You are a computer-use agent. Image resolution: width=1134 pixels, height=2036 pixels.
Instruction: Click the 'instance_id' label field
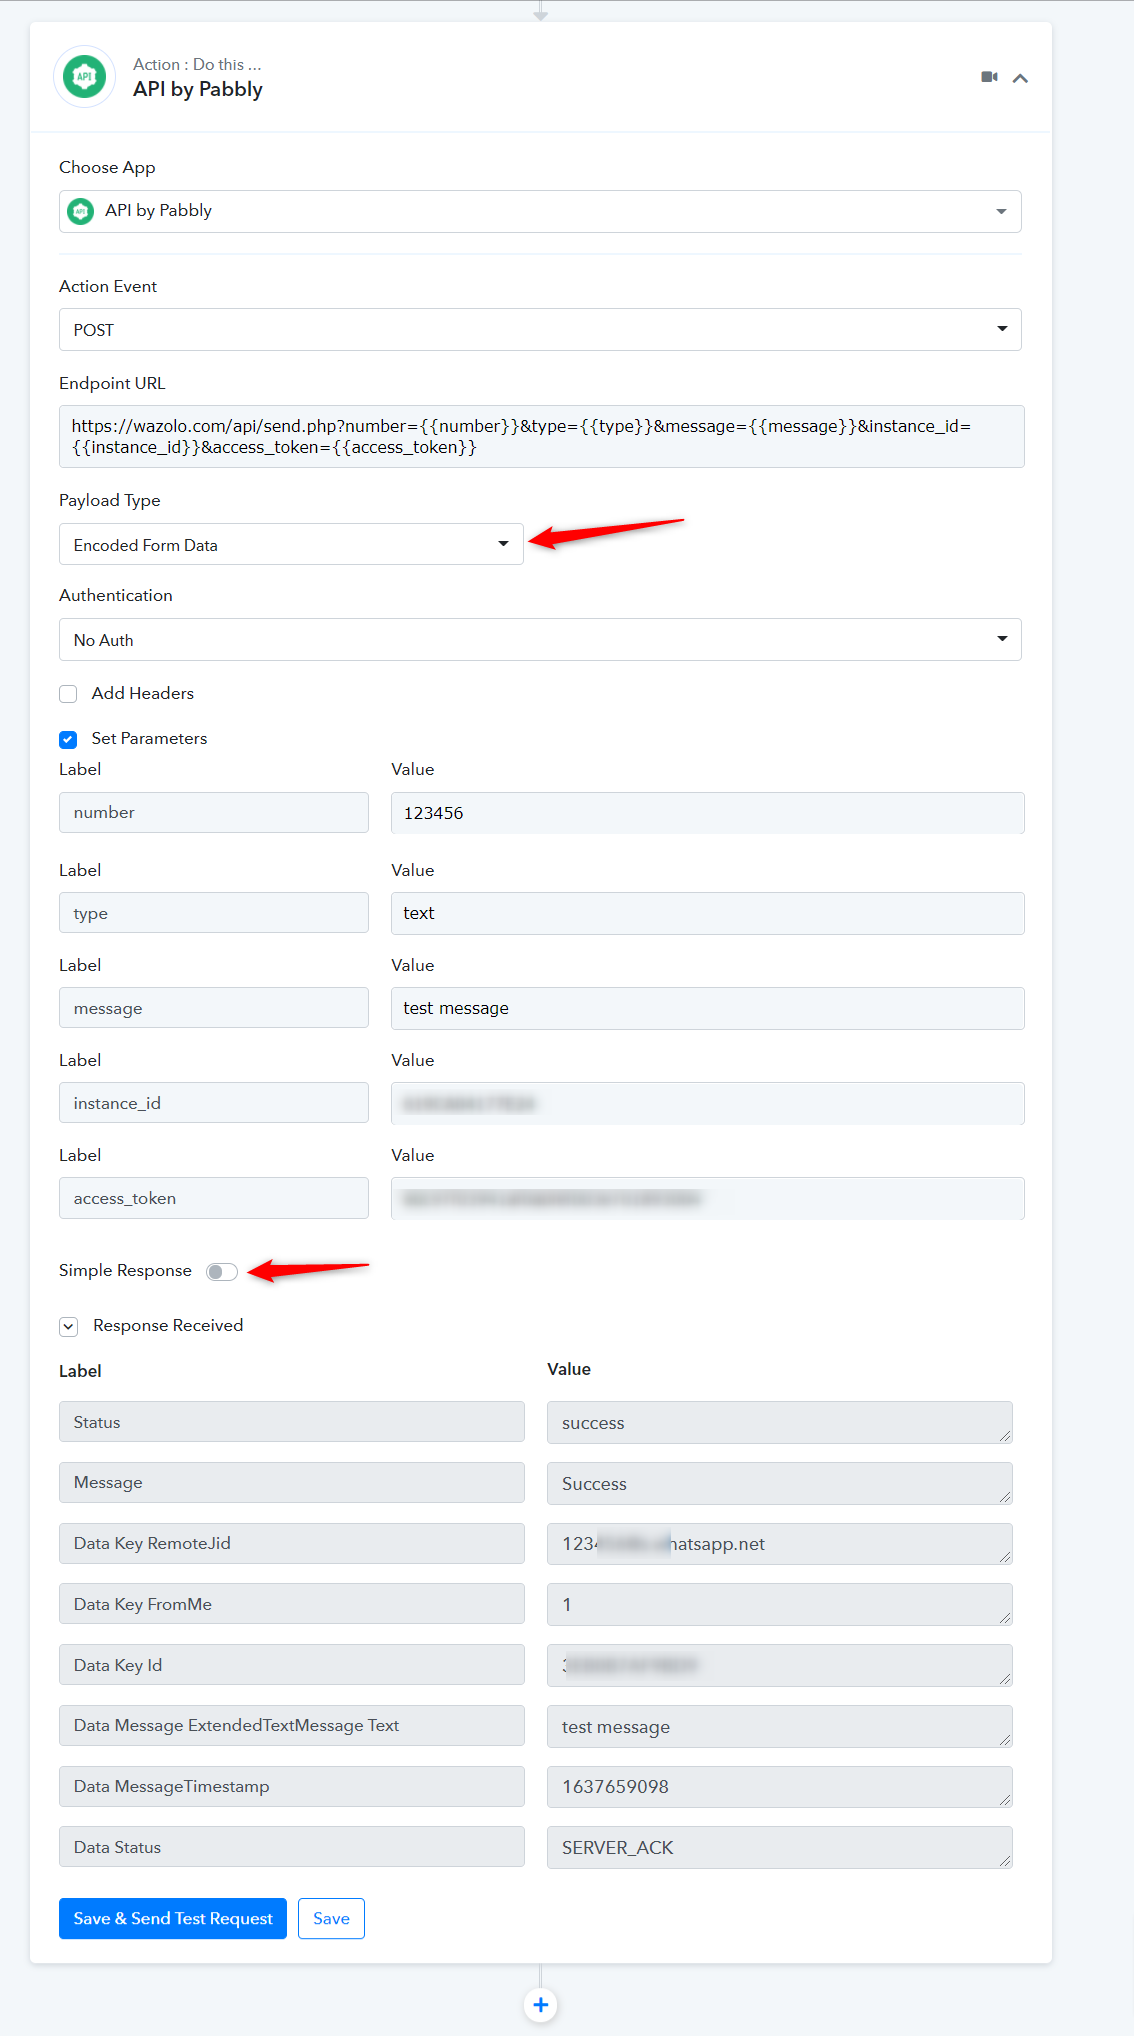[x=214, y=1103]
